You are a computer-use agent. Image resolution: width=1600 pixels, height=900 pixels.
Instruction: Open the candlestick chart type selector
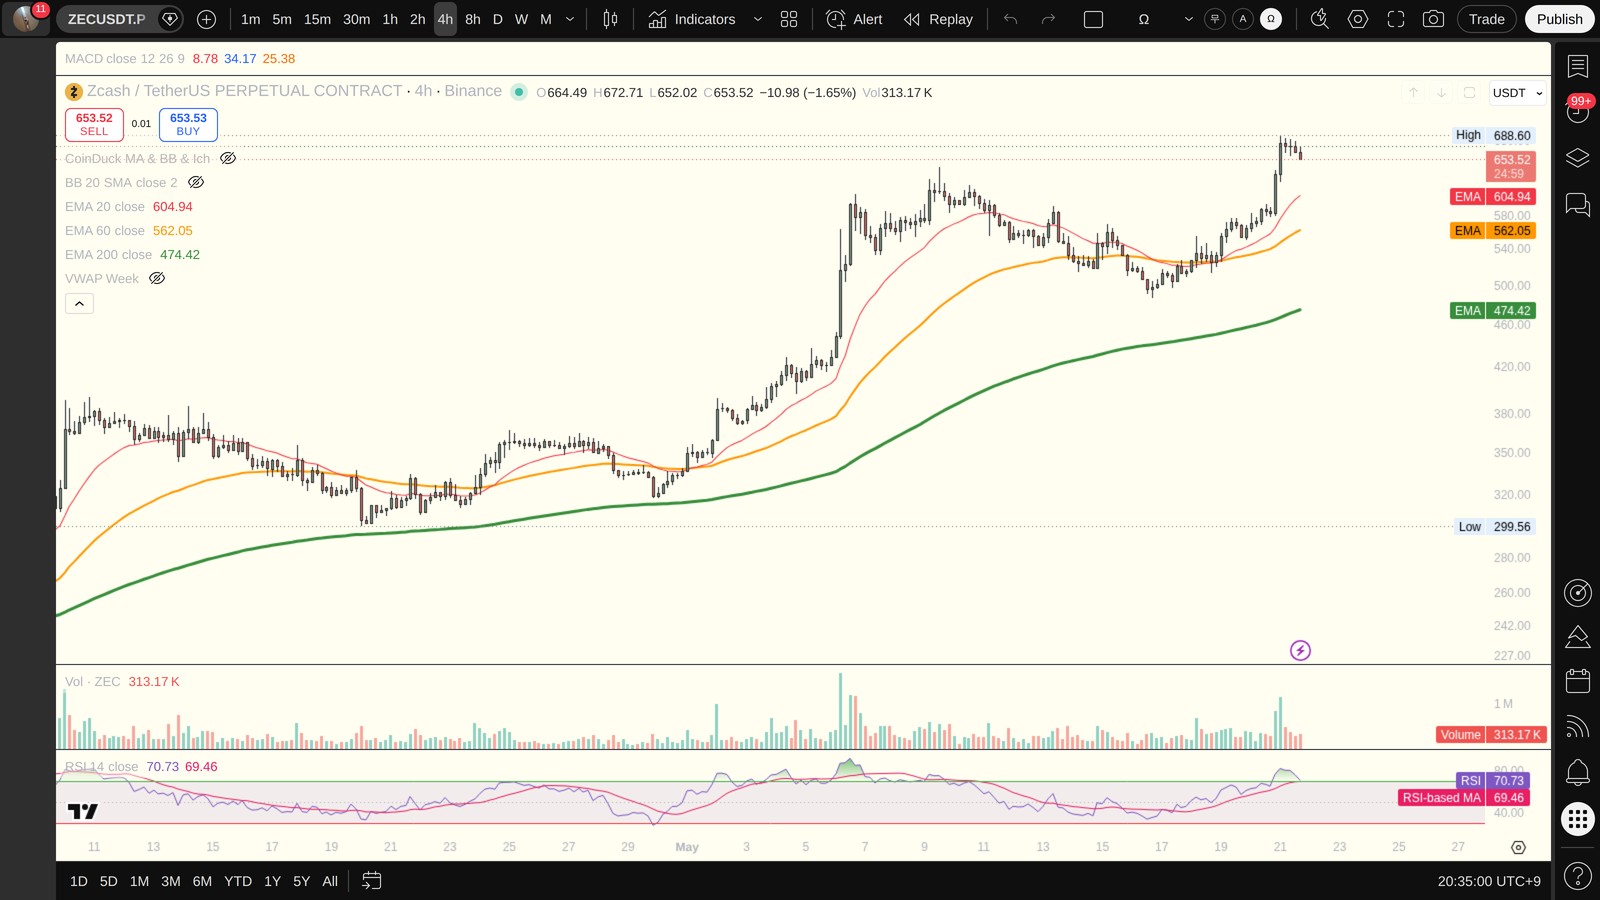point(611,19)
